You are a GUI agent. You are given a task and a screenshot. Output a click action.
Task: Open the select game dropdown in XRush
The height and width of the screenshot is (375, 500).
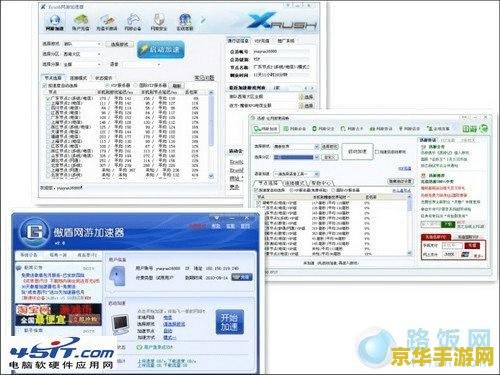(82, 44)
